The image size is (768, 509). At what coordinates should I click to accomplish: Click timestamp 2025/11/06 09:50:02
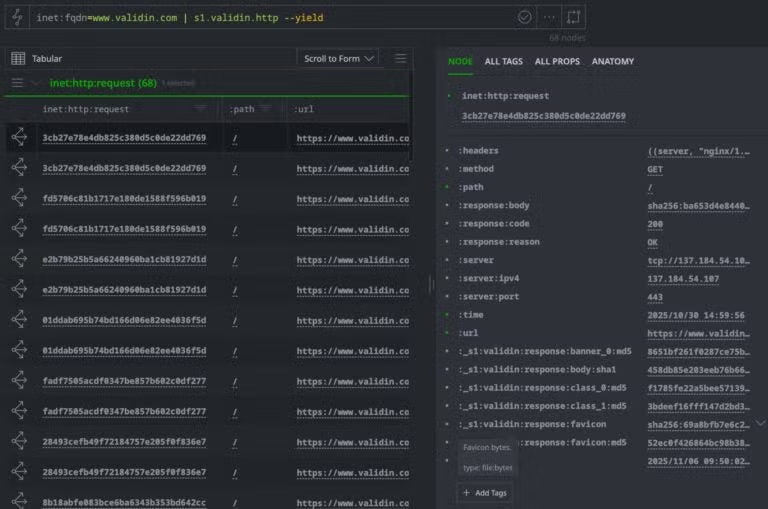point(698,461)
